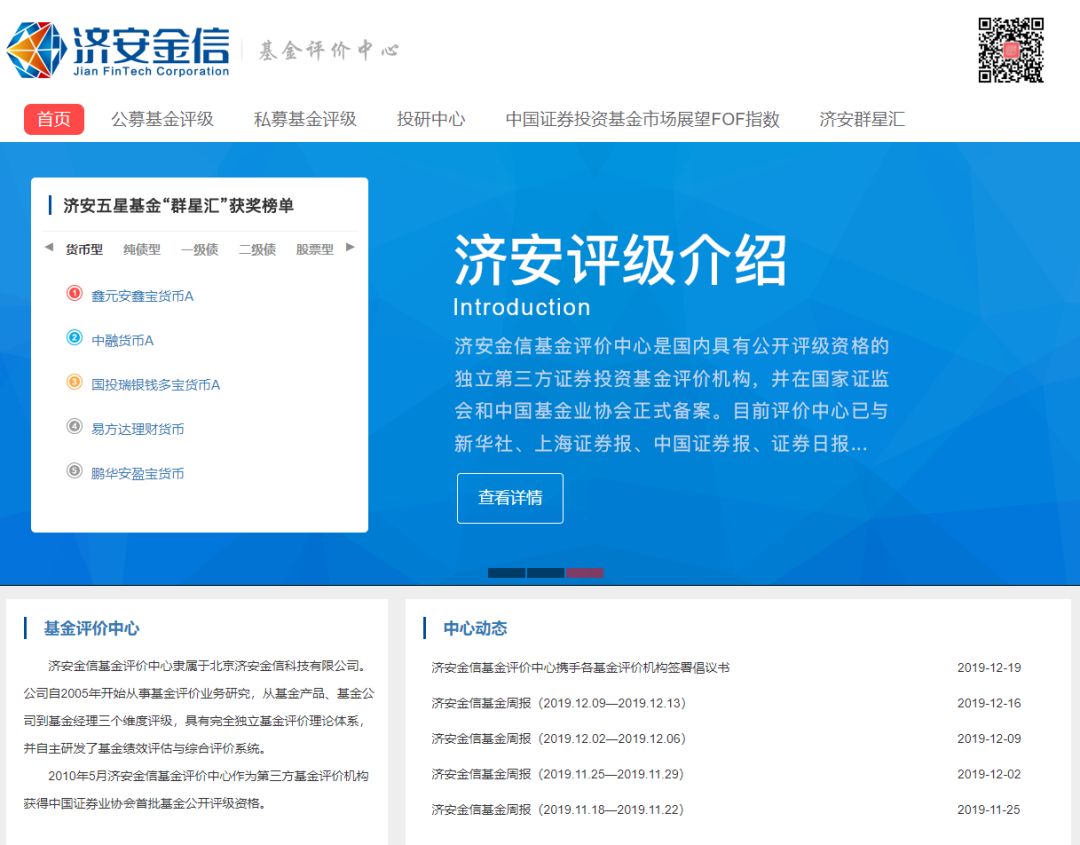Click the 基金评价中心 section heading
The image size is (1080, 845).
(92, 628)
